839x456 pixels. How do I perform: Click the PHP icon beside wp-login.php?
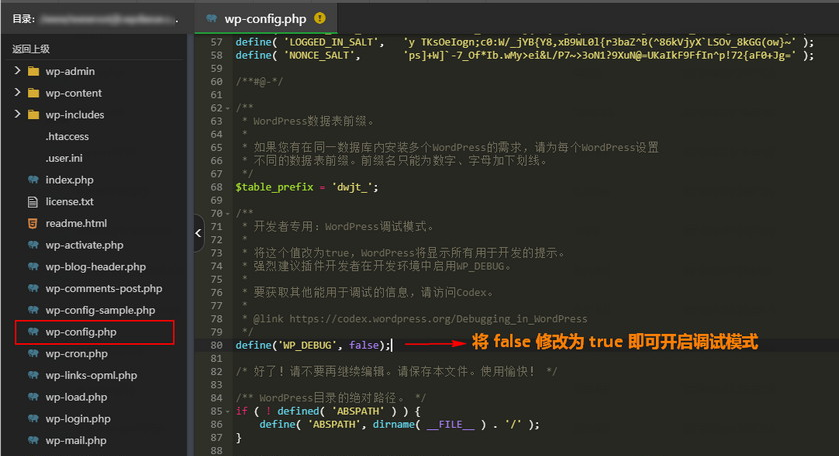[33, 419]
